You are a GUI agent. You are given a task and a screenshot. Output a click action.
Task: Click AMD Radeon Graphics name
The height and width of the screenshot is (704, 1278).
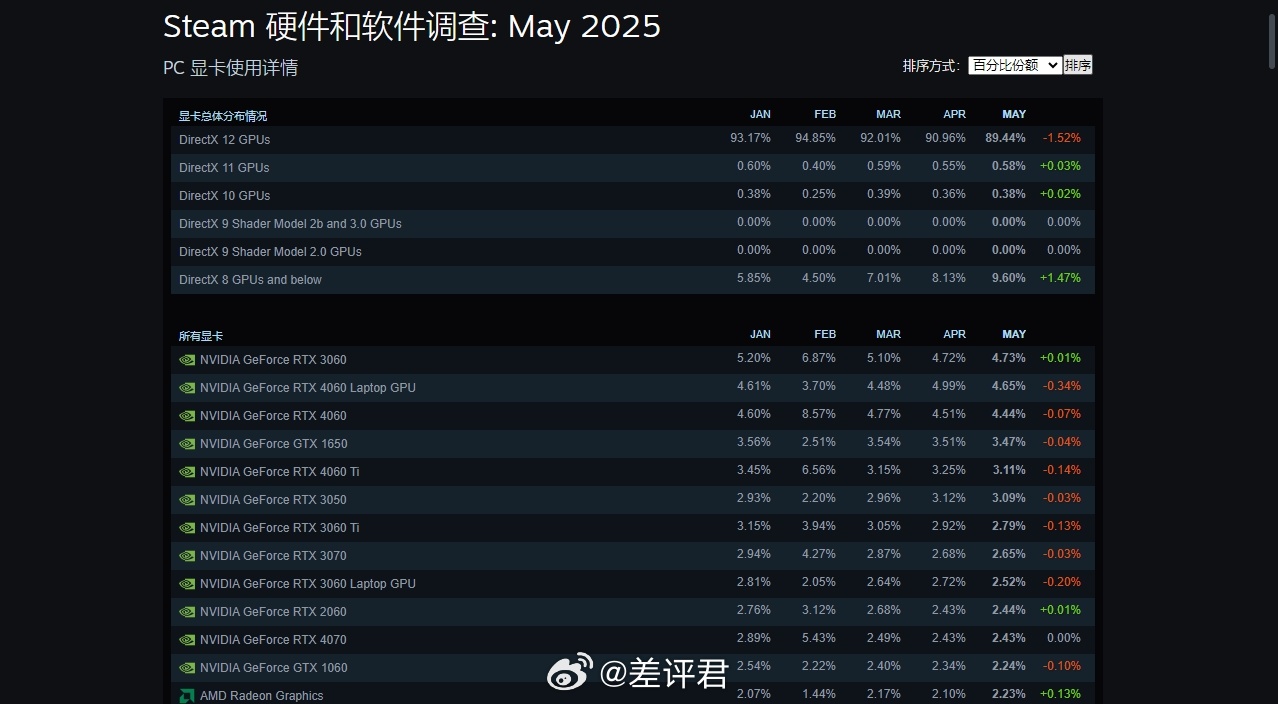click(262, 696)
